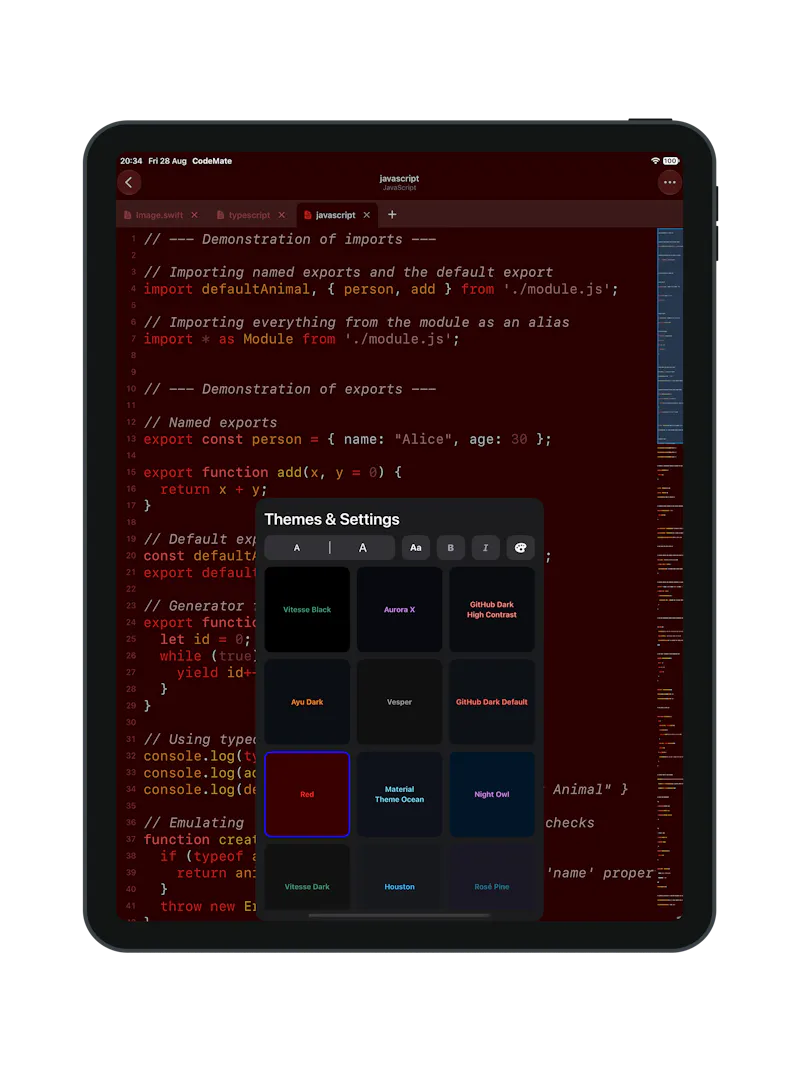Click 'let id = 0;' on line 25

205,640
